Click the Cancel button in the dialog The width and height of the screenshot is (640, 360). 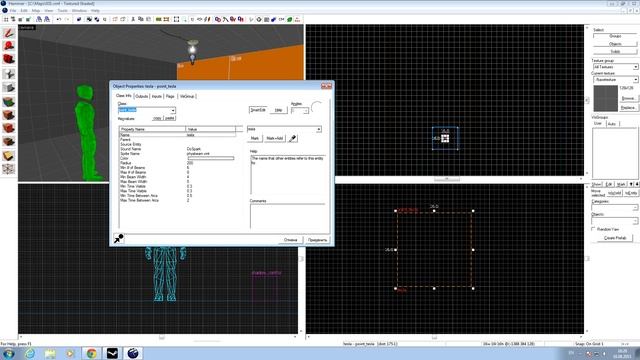click(291, 240)
